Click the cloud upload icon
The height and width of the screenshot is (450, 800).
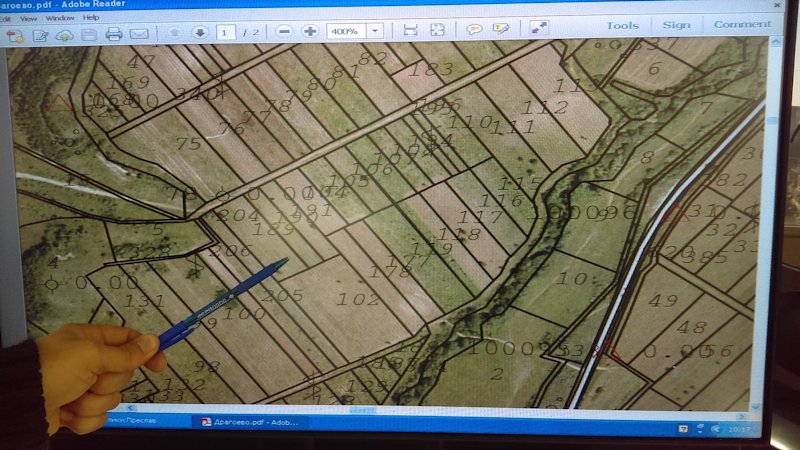(x=65, y=35)
